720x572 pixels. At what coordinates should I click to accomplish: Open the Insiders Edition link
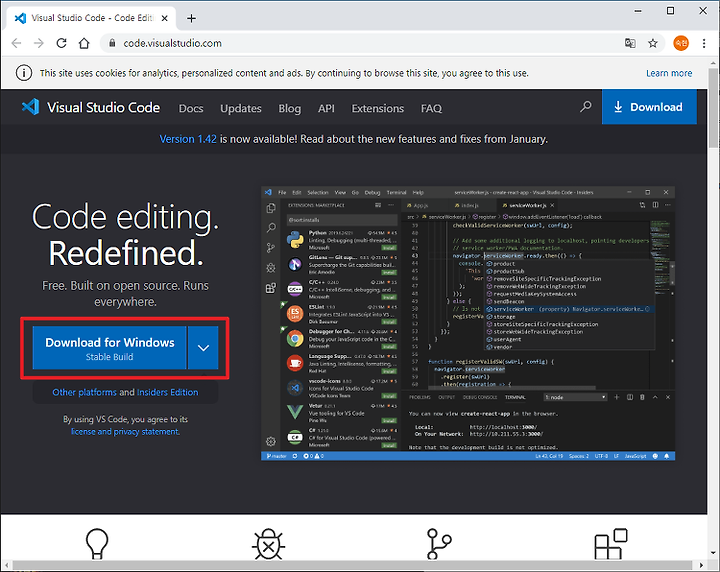pyautogui.click(x=168, y=393)
